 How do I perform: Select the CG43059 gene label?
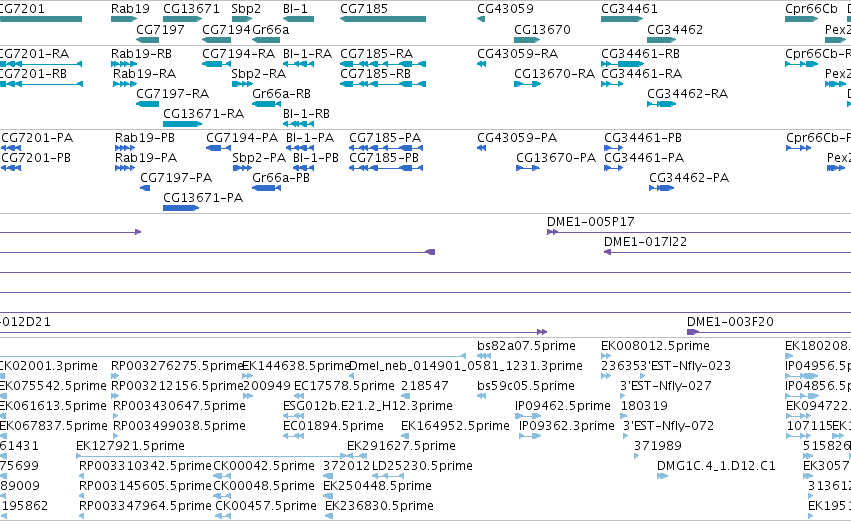[x=505, y=9]
